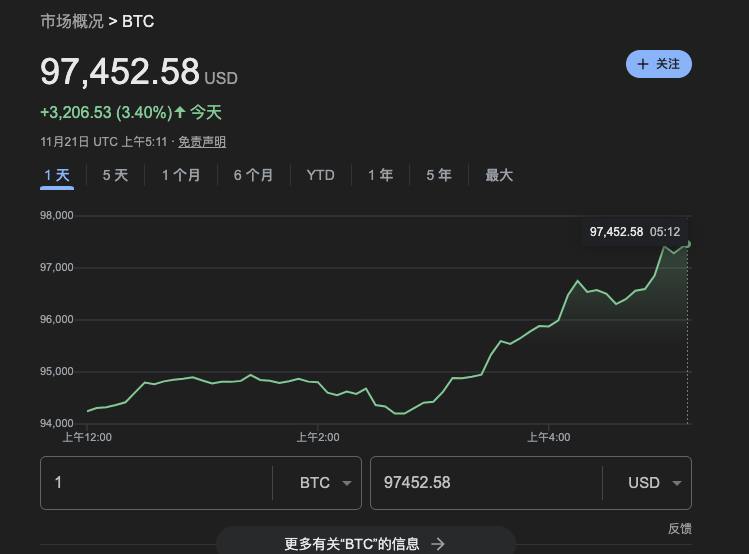Screen dimensions: 749x554
Task: Click the 上午2:00 time label
Action: [318, 437]
